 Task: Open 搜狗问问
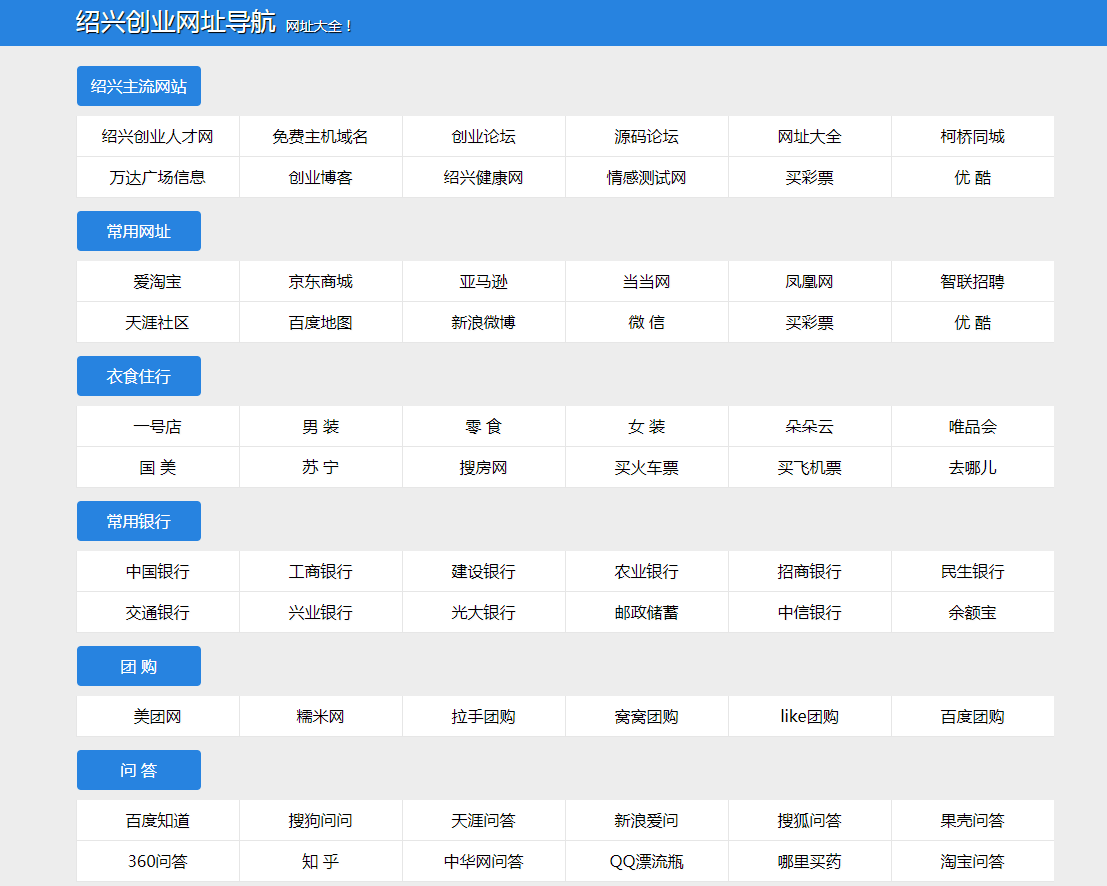click(x=321, y=820)
